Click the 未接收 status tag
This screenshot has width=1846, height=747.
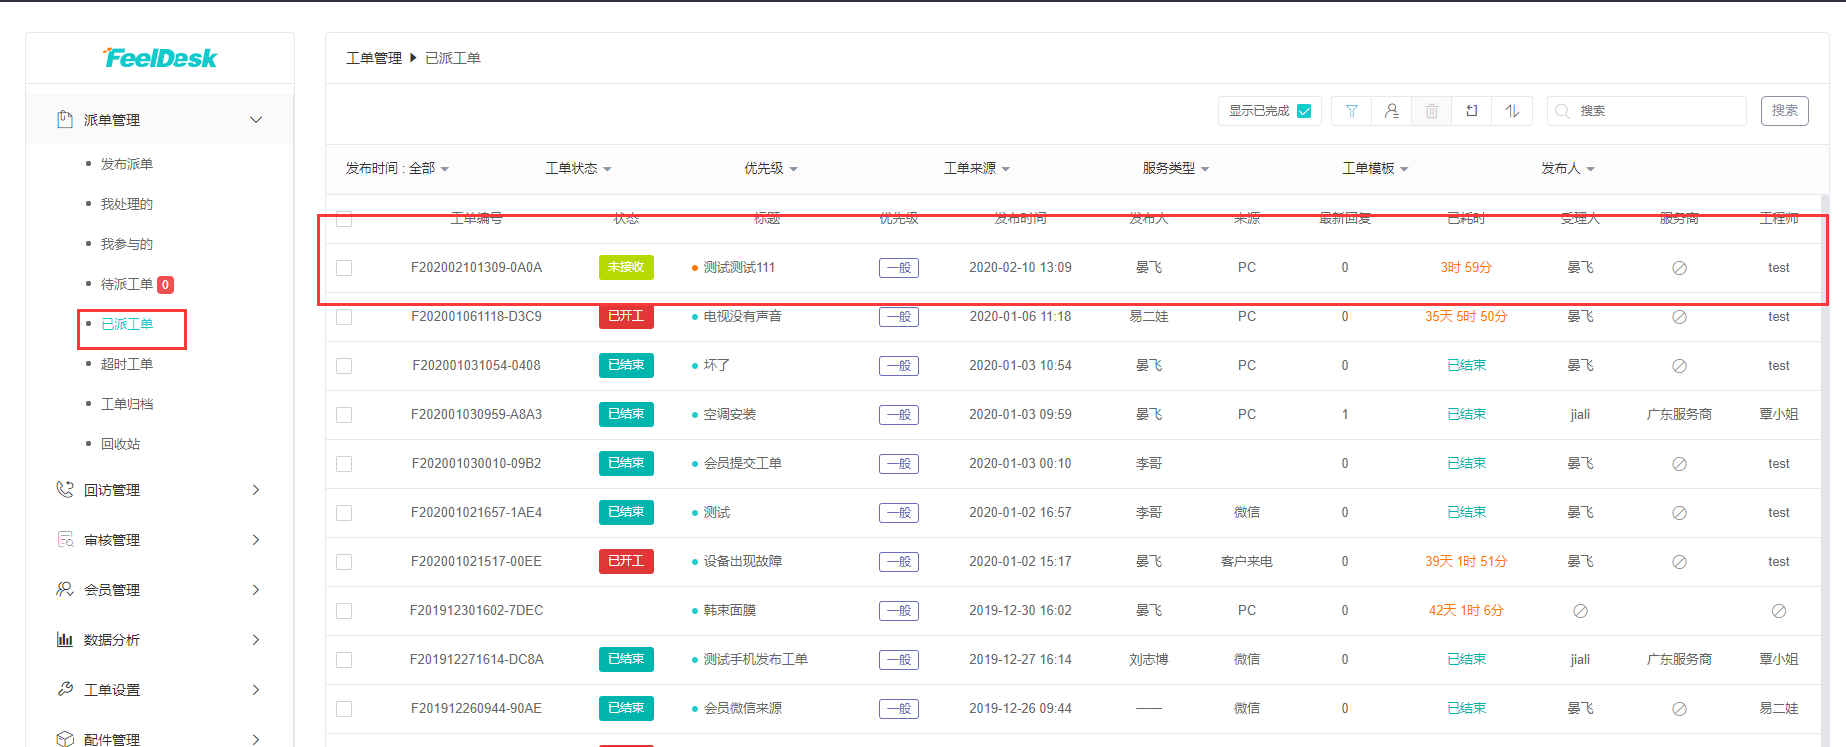tap(626, 267)
